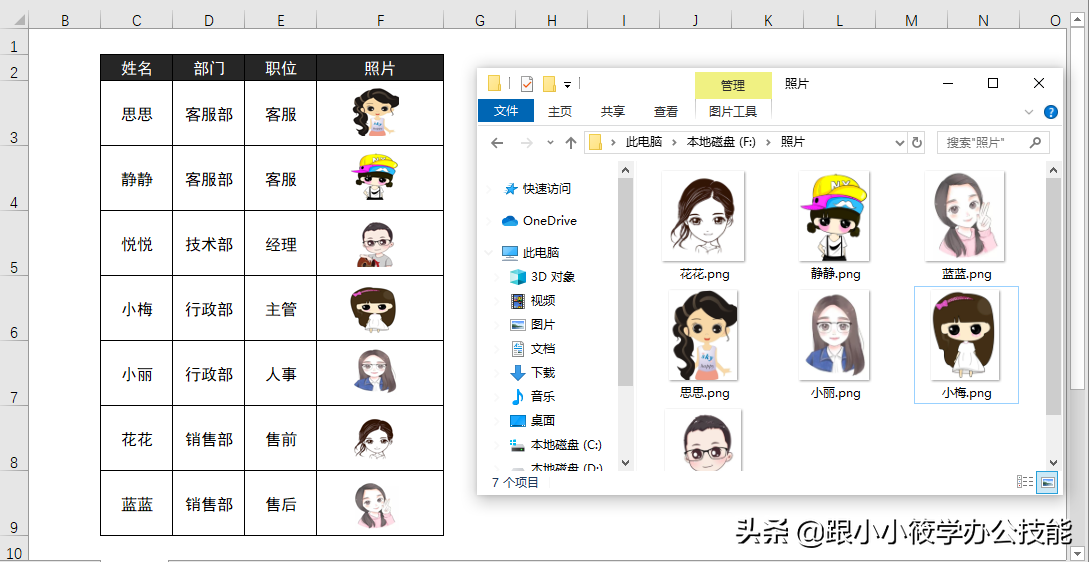The image size is (1089, 562).
Task: Select the 蓝蓝.png thumbnail
Action: click(x=965, y=217)
